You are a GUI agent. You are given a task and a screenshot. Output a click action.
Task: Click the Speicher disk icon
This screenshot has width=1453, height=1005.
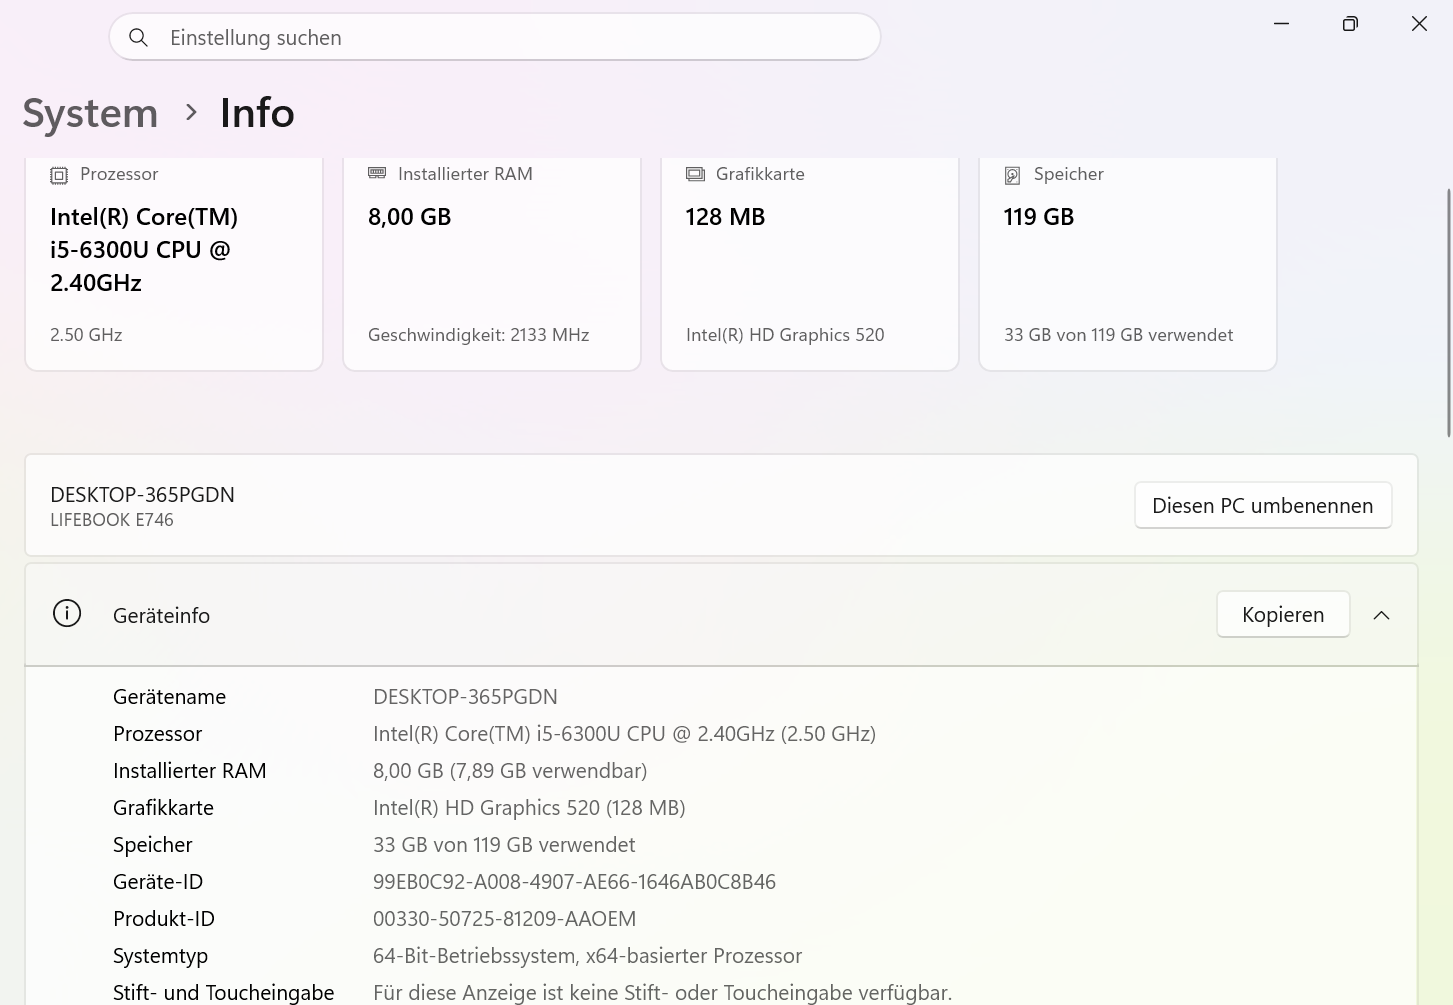(1012, 175)
